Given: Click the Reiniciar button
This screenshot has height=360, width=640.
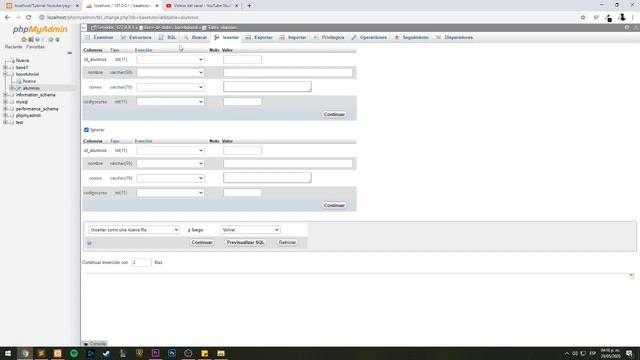Looking at the screenshot, I should (x=287, y=242).
